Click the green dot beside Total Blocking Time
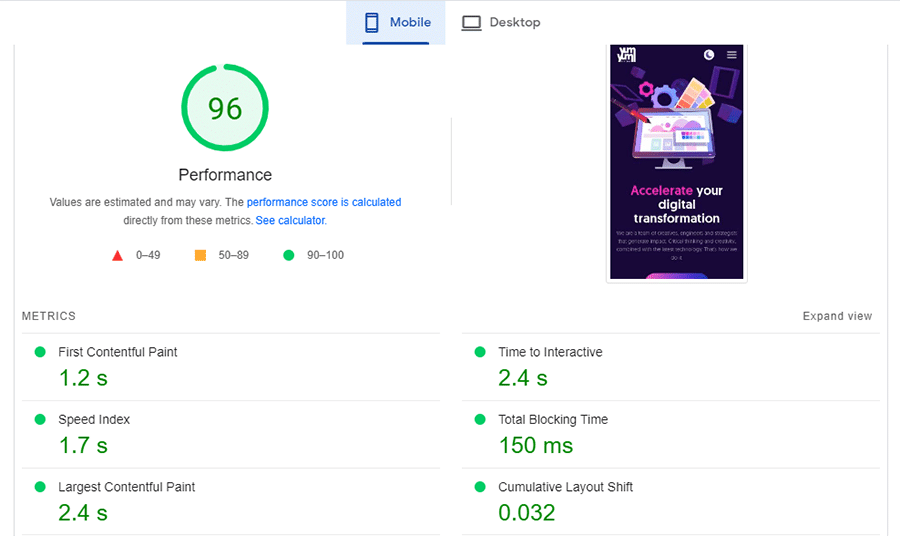The height and width of the screenshot is (536, 900). coord(480,420)
